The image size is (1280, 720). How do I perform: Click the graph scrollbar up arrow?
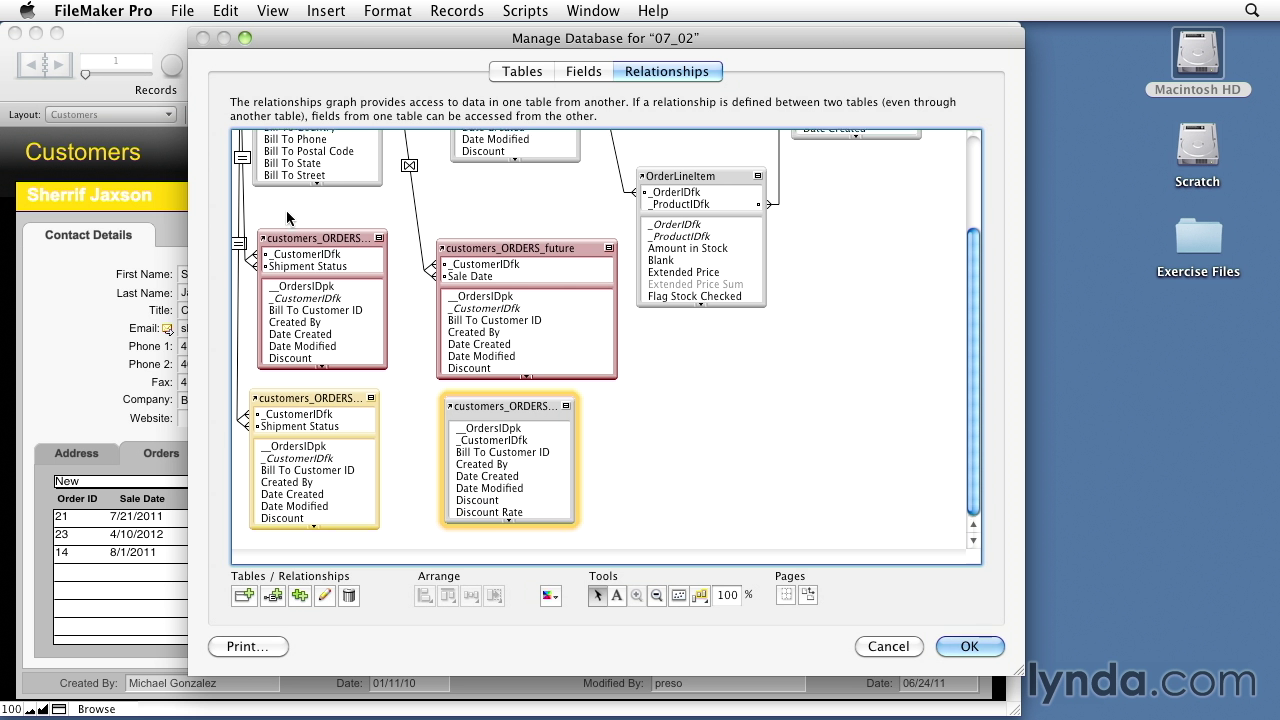973,524
